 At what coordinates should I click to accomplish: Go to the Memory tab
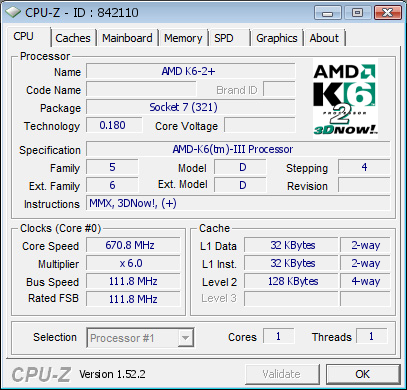183,38
